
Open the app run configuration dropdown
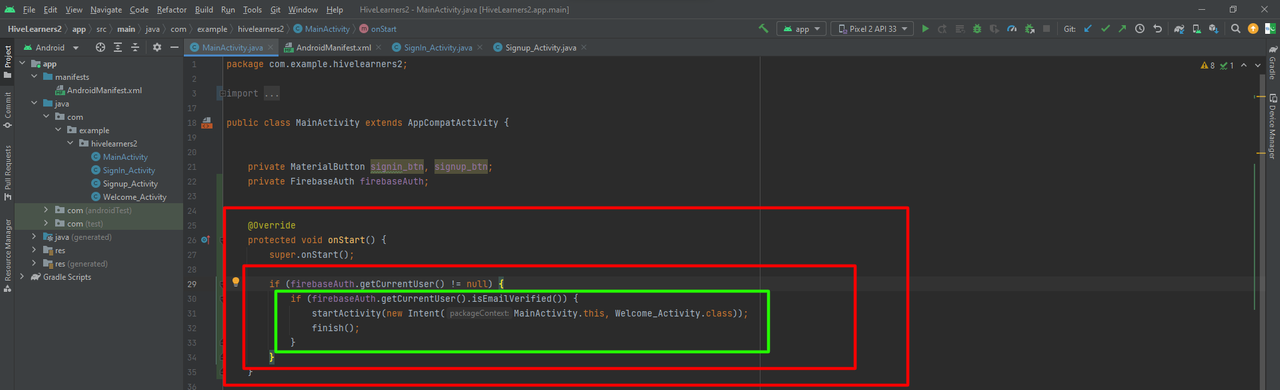click(x=801, y=29)
